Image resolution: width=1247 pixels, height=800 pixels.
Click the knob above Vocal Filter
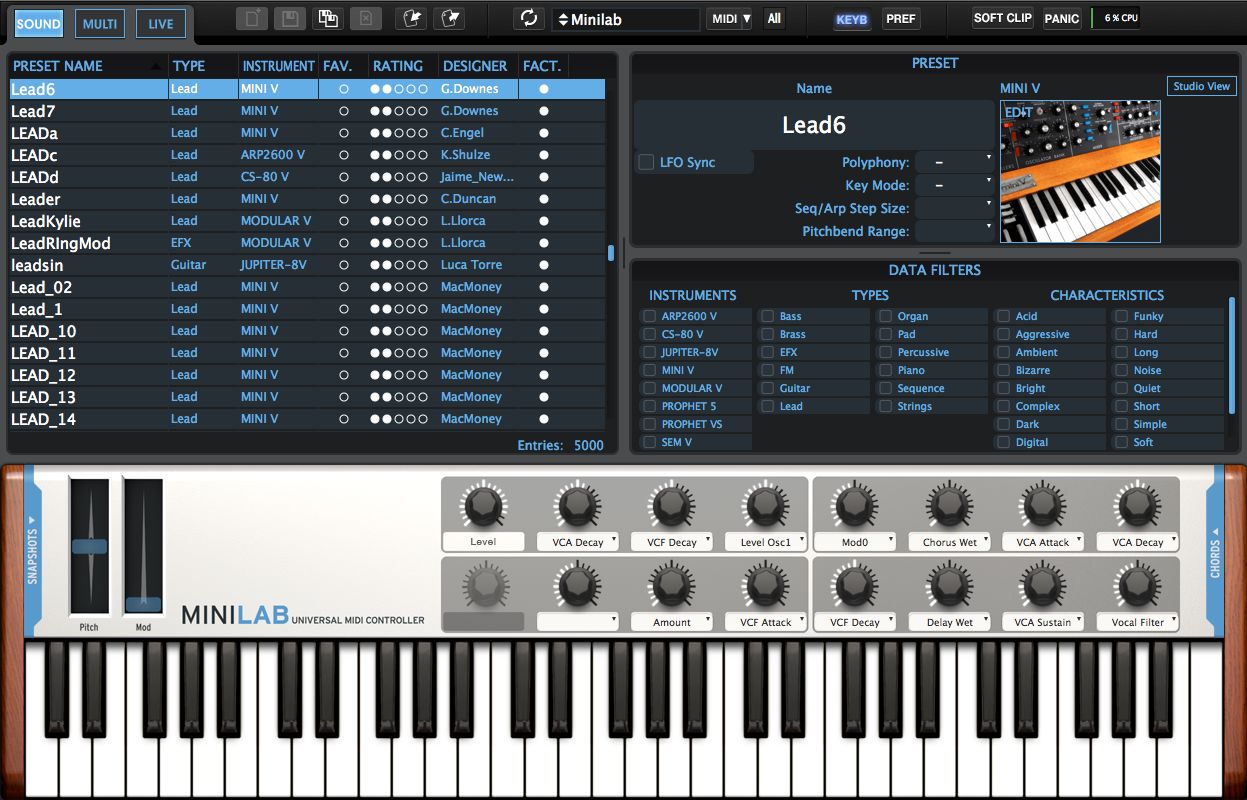pyautogui.click(x=1136, y=585)
